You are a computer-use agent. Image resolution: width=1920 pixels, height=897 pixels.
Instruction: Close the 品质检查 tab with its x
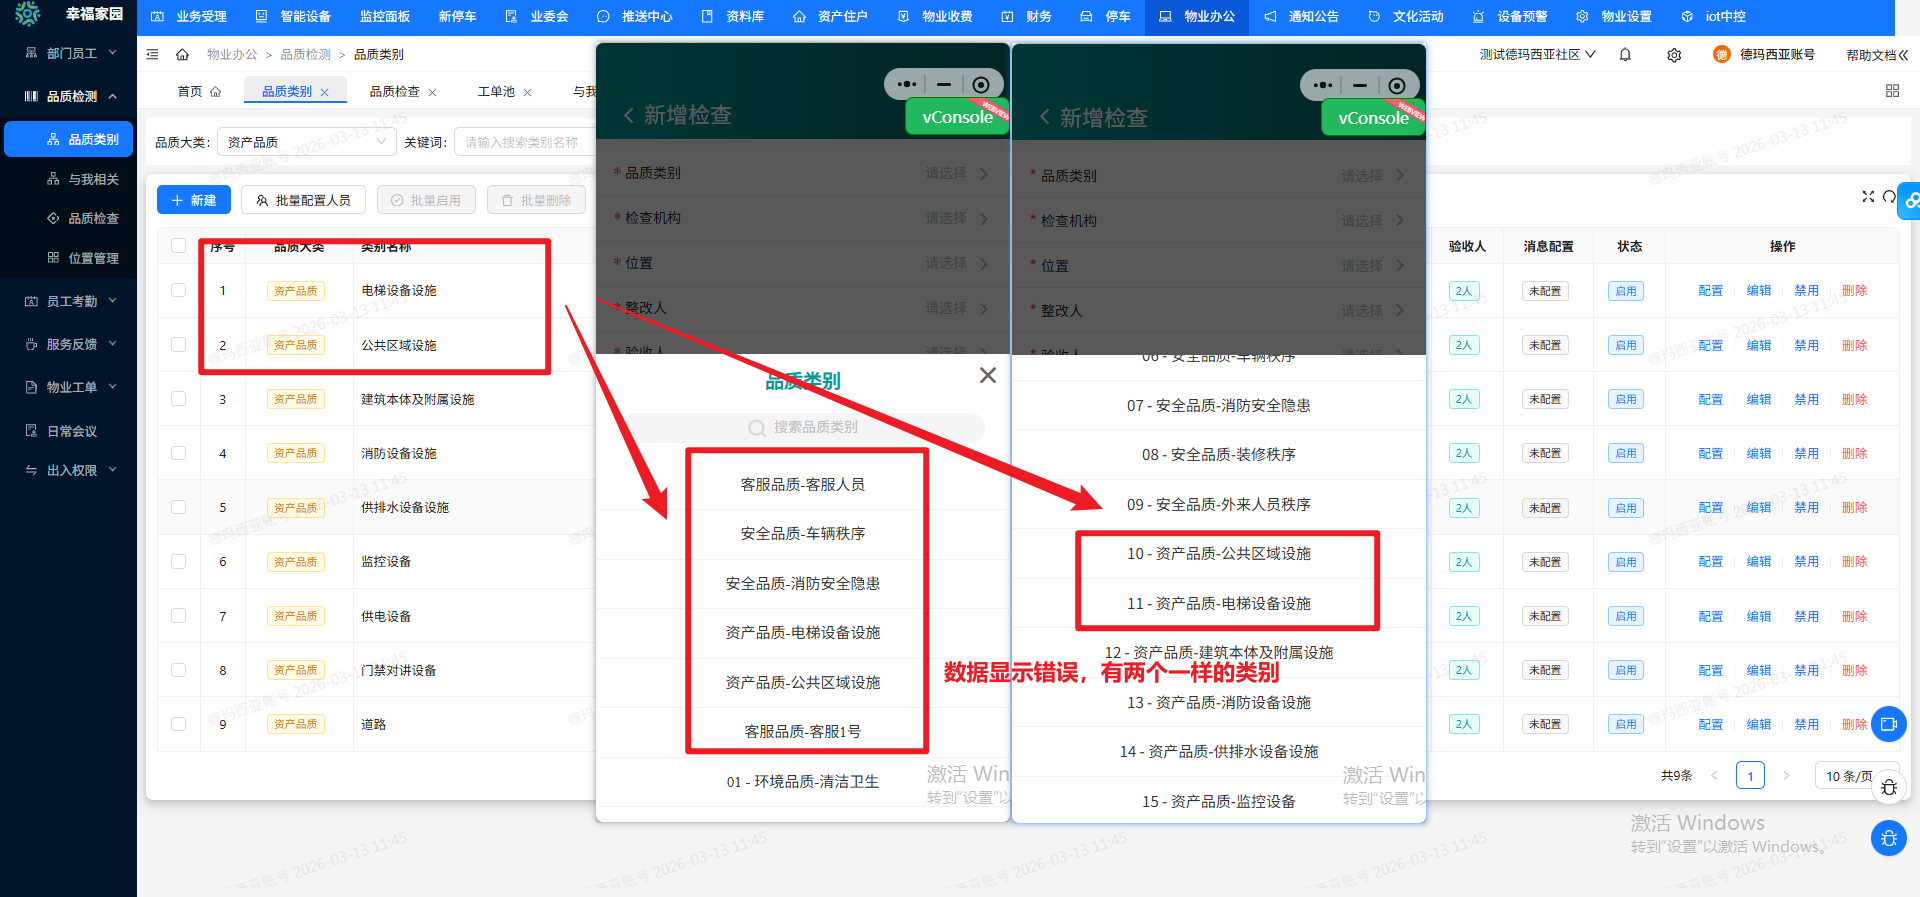432,92
